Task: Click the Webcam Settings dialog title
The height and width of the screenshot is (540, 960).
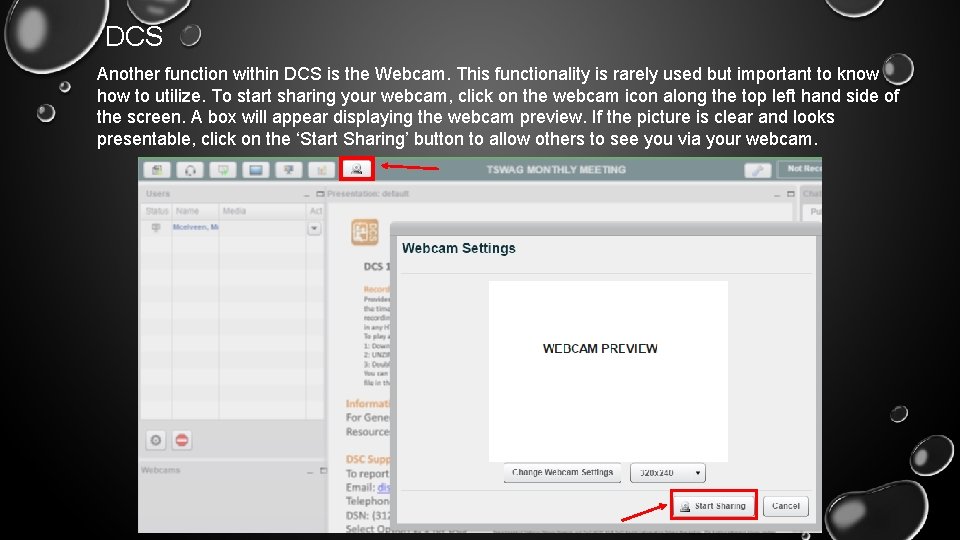Action: [459, 248]
